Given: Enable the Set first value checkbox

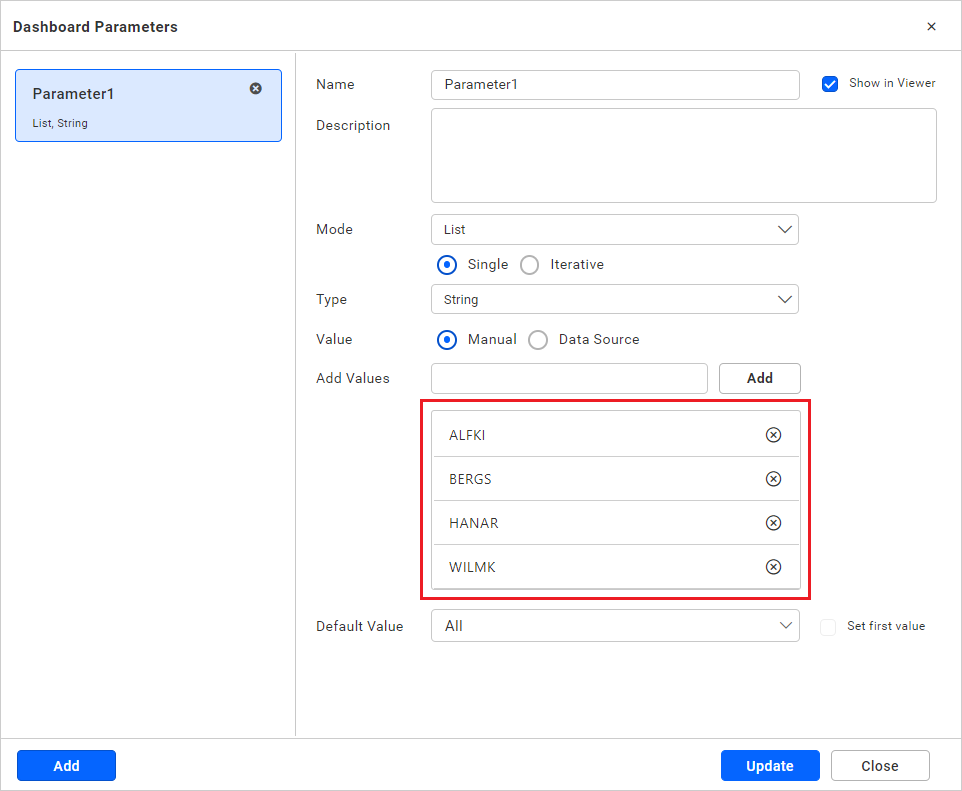Looking at the screenshot, I should coord(827,626).
